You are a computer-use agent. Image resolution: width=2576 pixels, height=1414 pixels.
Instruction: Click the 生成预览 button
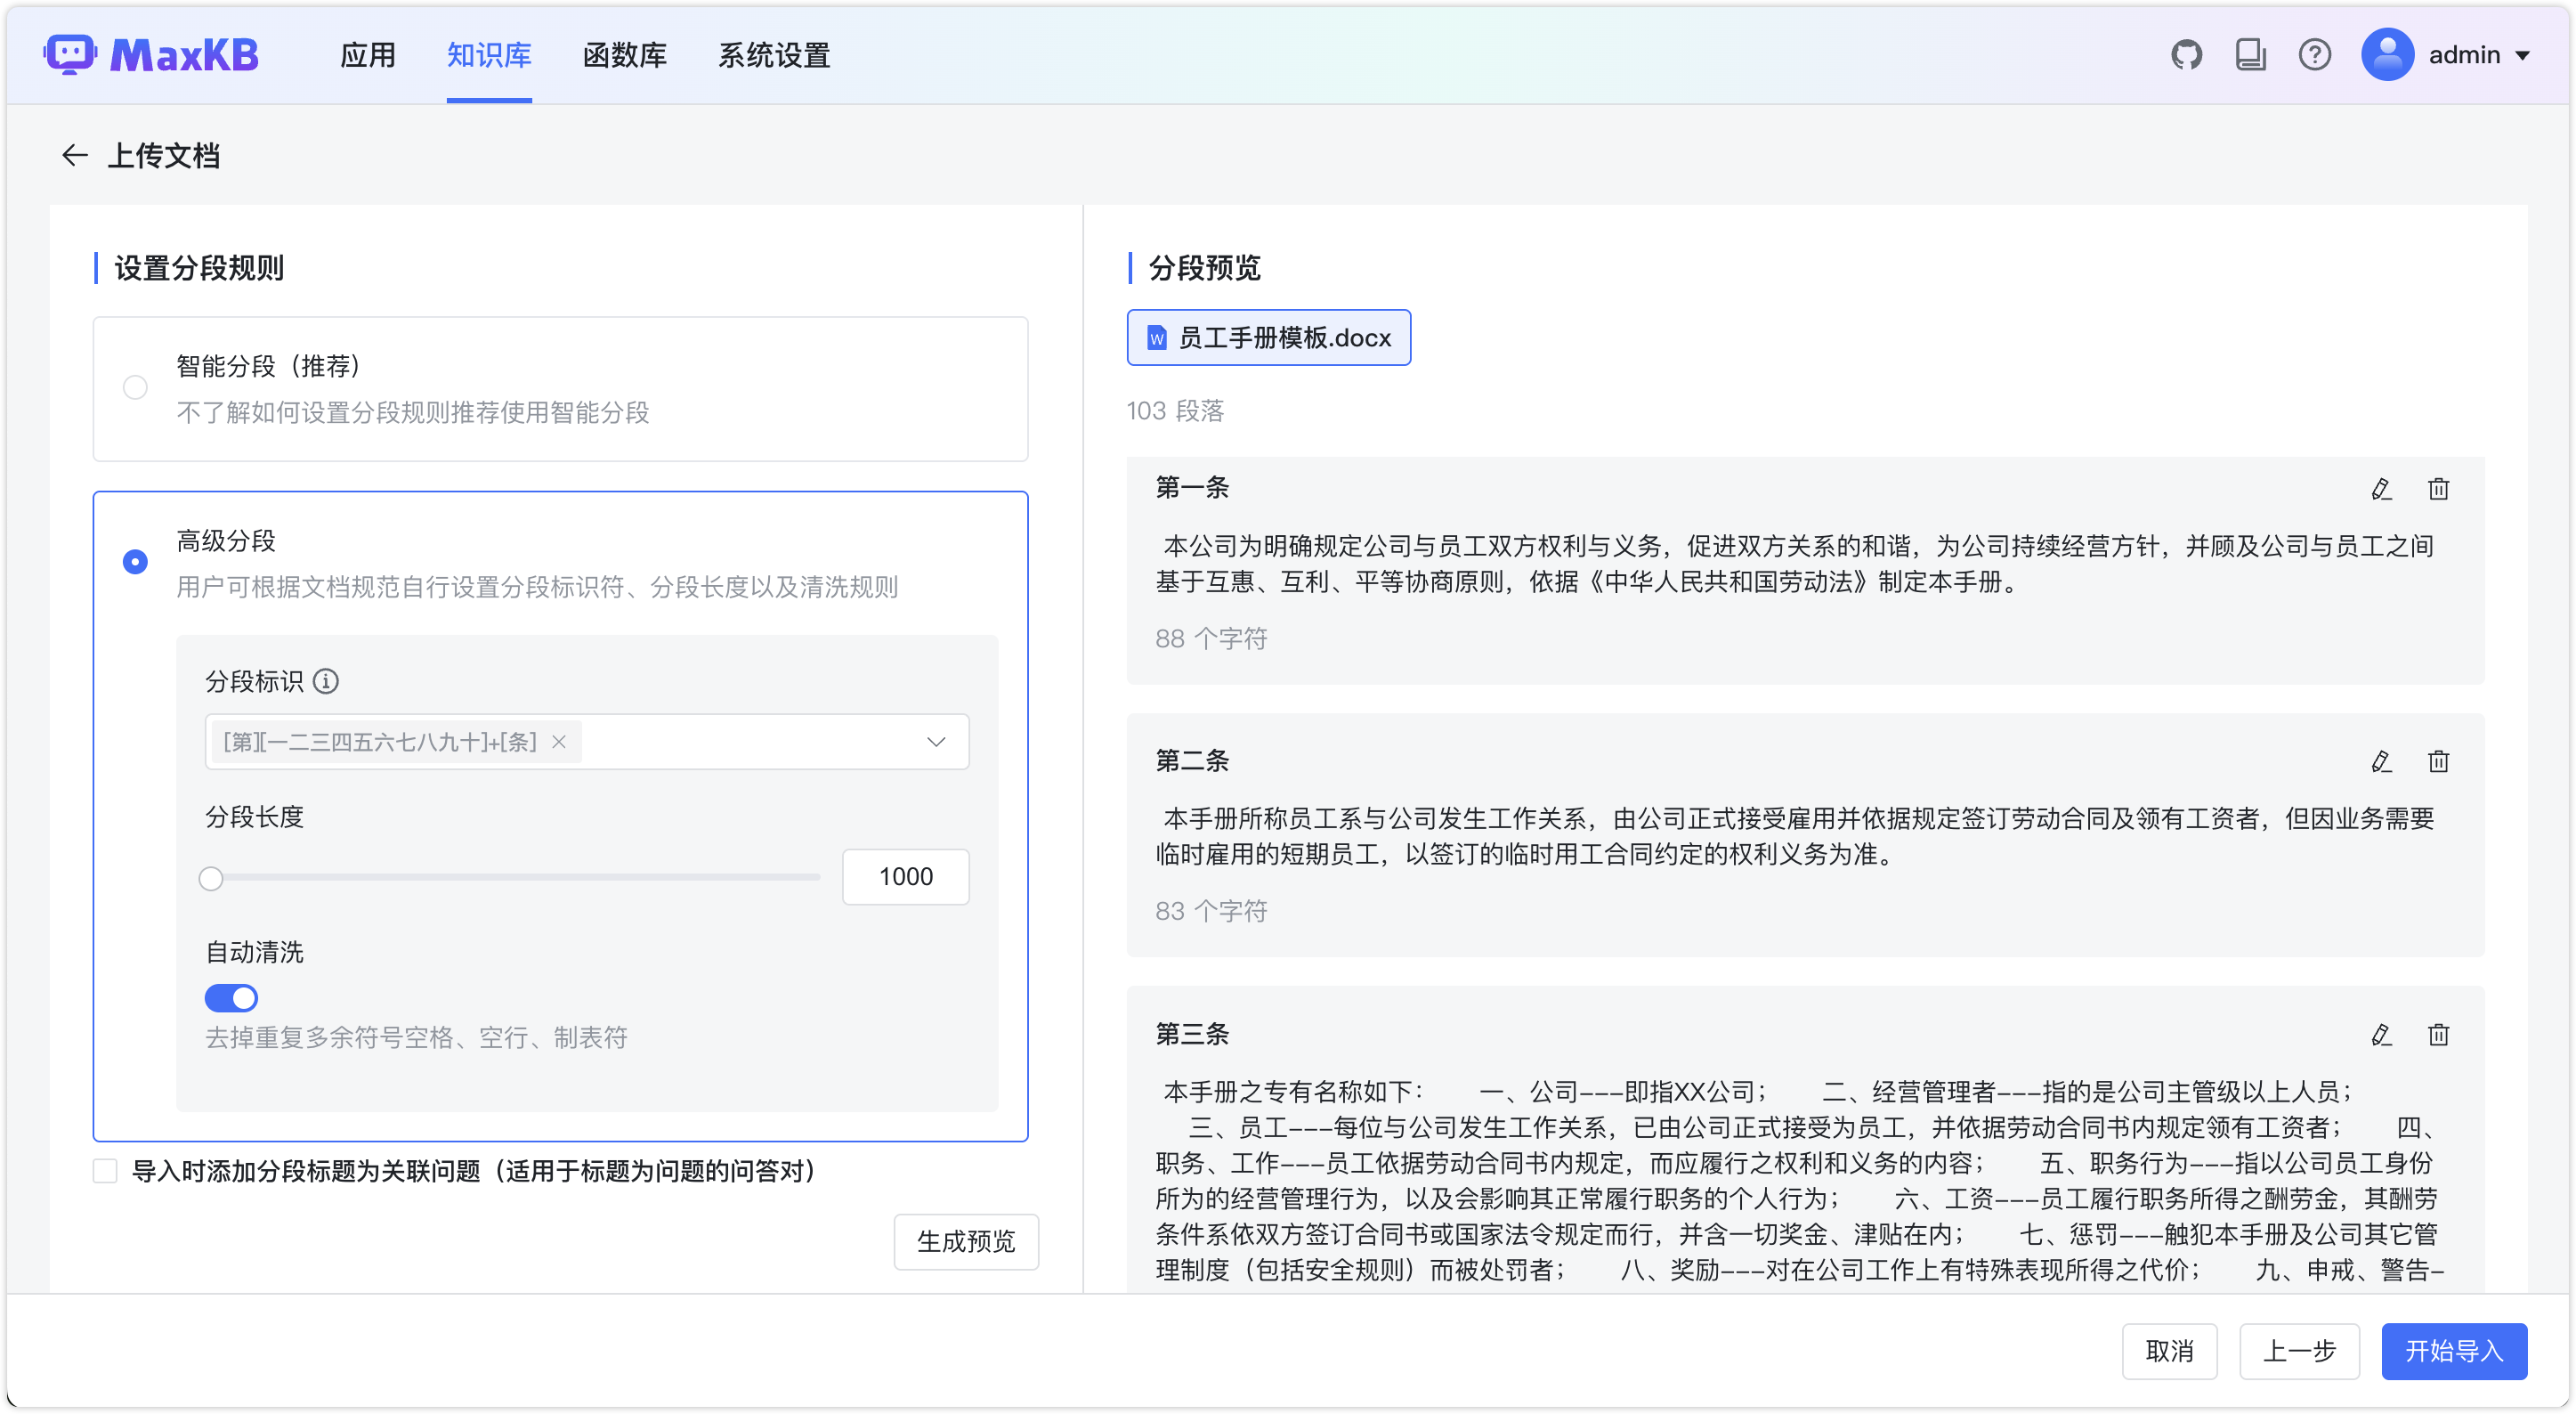tap(965, 1241)
